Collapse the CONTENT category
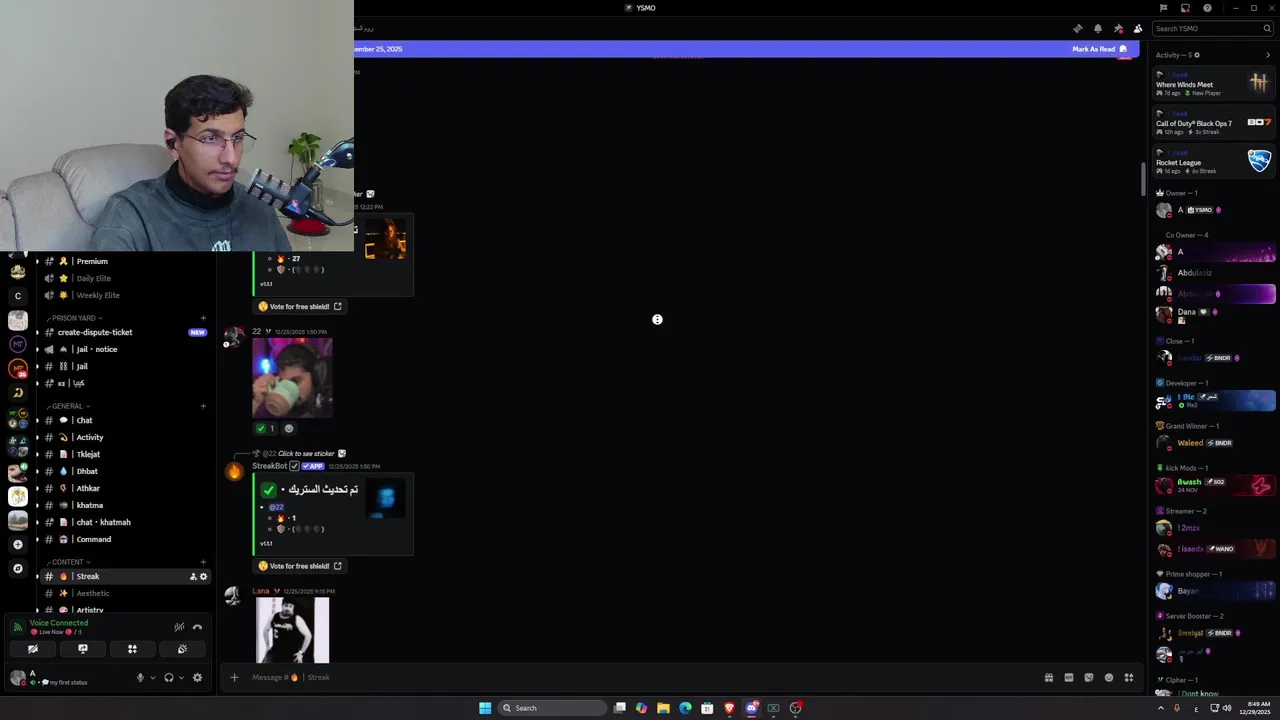 (68, 562)
